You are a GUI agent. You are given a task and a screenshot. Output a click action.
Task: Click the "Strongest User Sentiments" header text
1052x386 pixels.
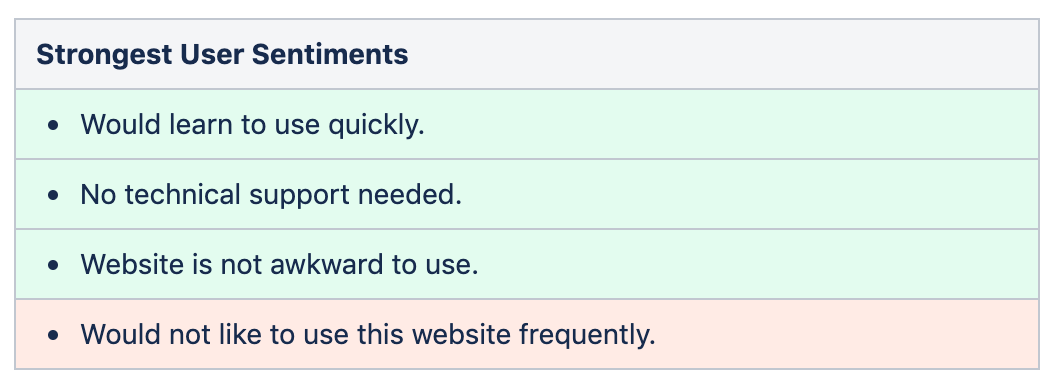[x=222, y=54]
